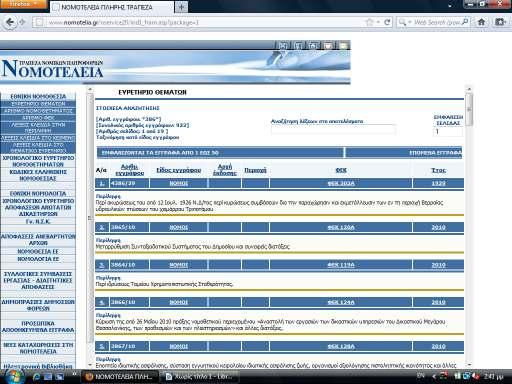Open the Firefox home page icon
512x384 pixels.
click(481, 22)
